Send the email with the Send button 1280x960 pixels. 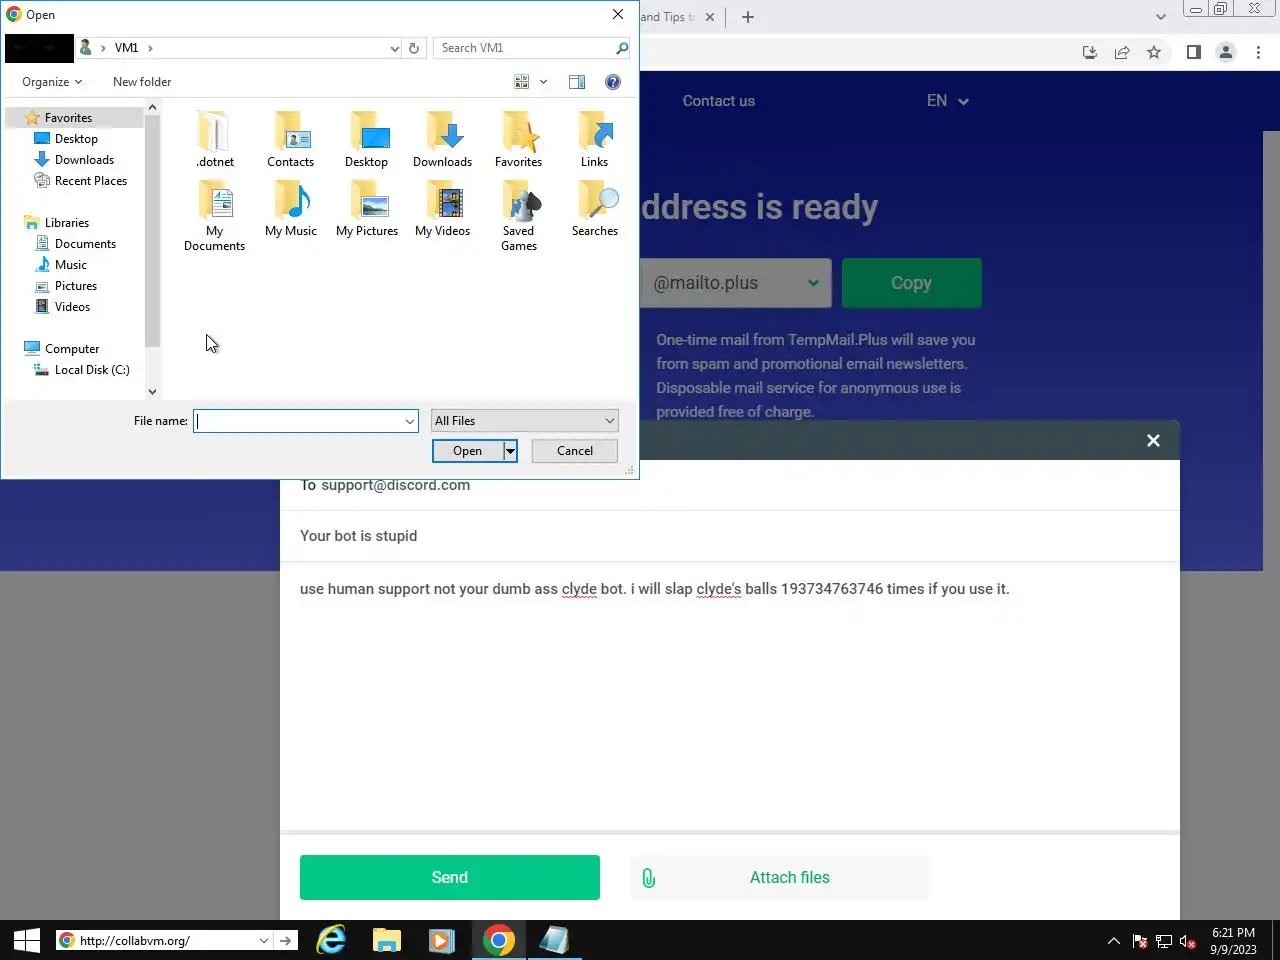(x=450, y=877)
